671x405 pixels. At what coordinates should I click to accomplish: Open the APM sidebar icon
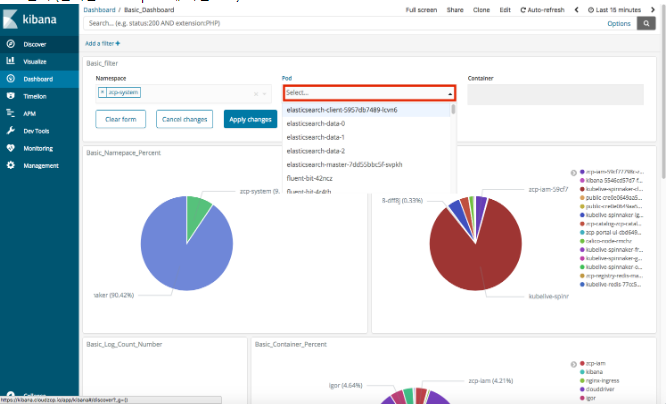tap(11, 113)
